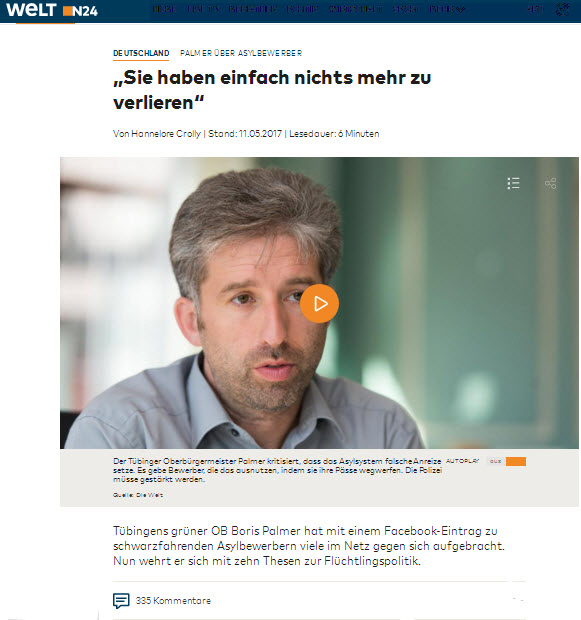This screenshot has width=581, height=620.
Task: Click the article headline text
Action: 272,90
